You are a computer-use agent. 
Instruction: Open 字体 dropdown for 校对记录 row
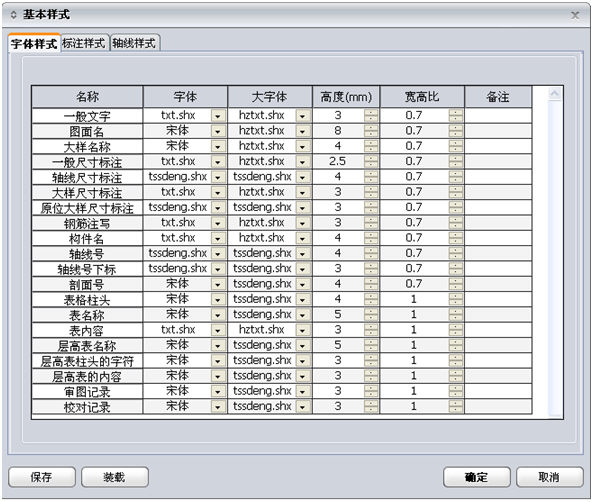coord(218,407)
